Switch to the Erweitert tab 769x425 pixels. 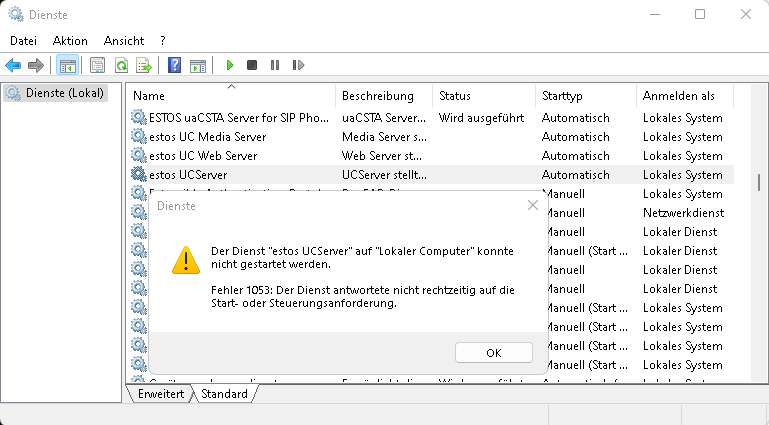[161, 394]
